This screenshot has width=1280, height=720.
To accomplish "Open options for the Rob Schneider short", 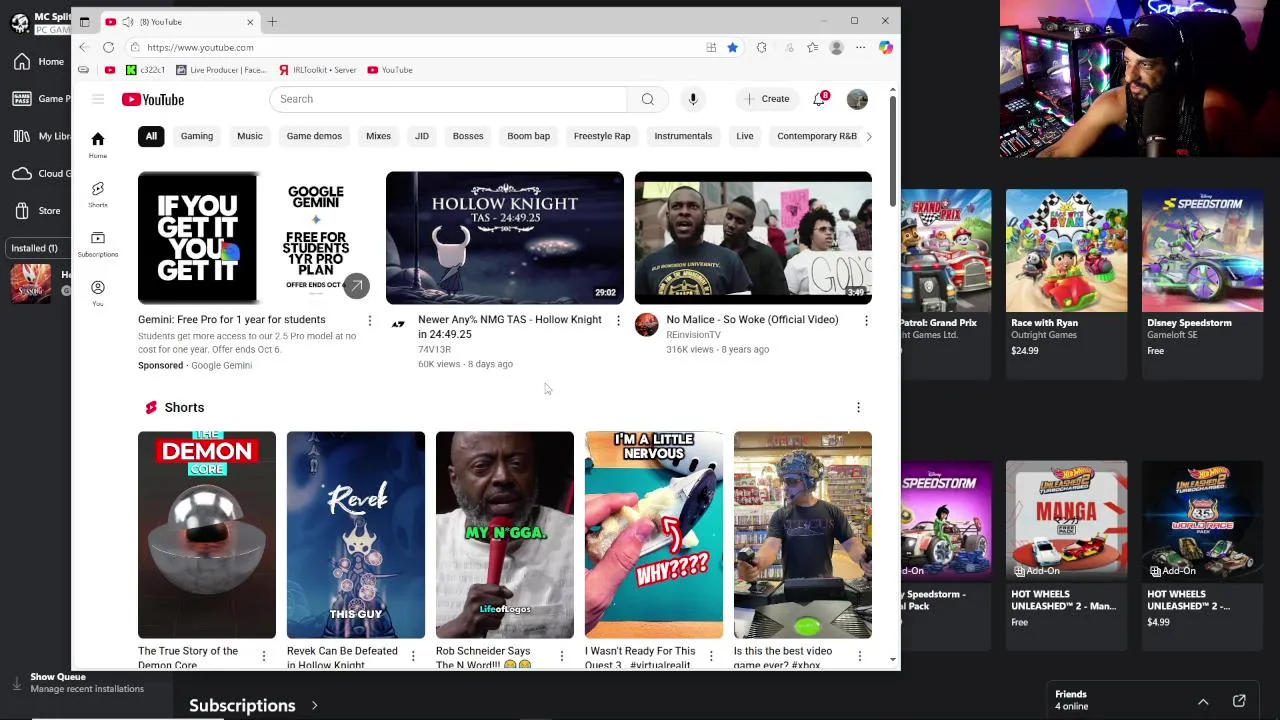I will (x=562, y=656).
